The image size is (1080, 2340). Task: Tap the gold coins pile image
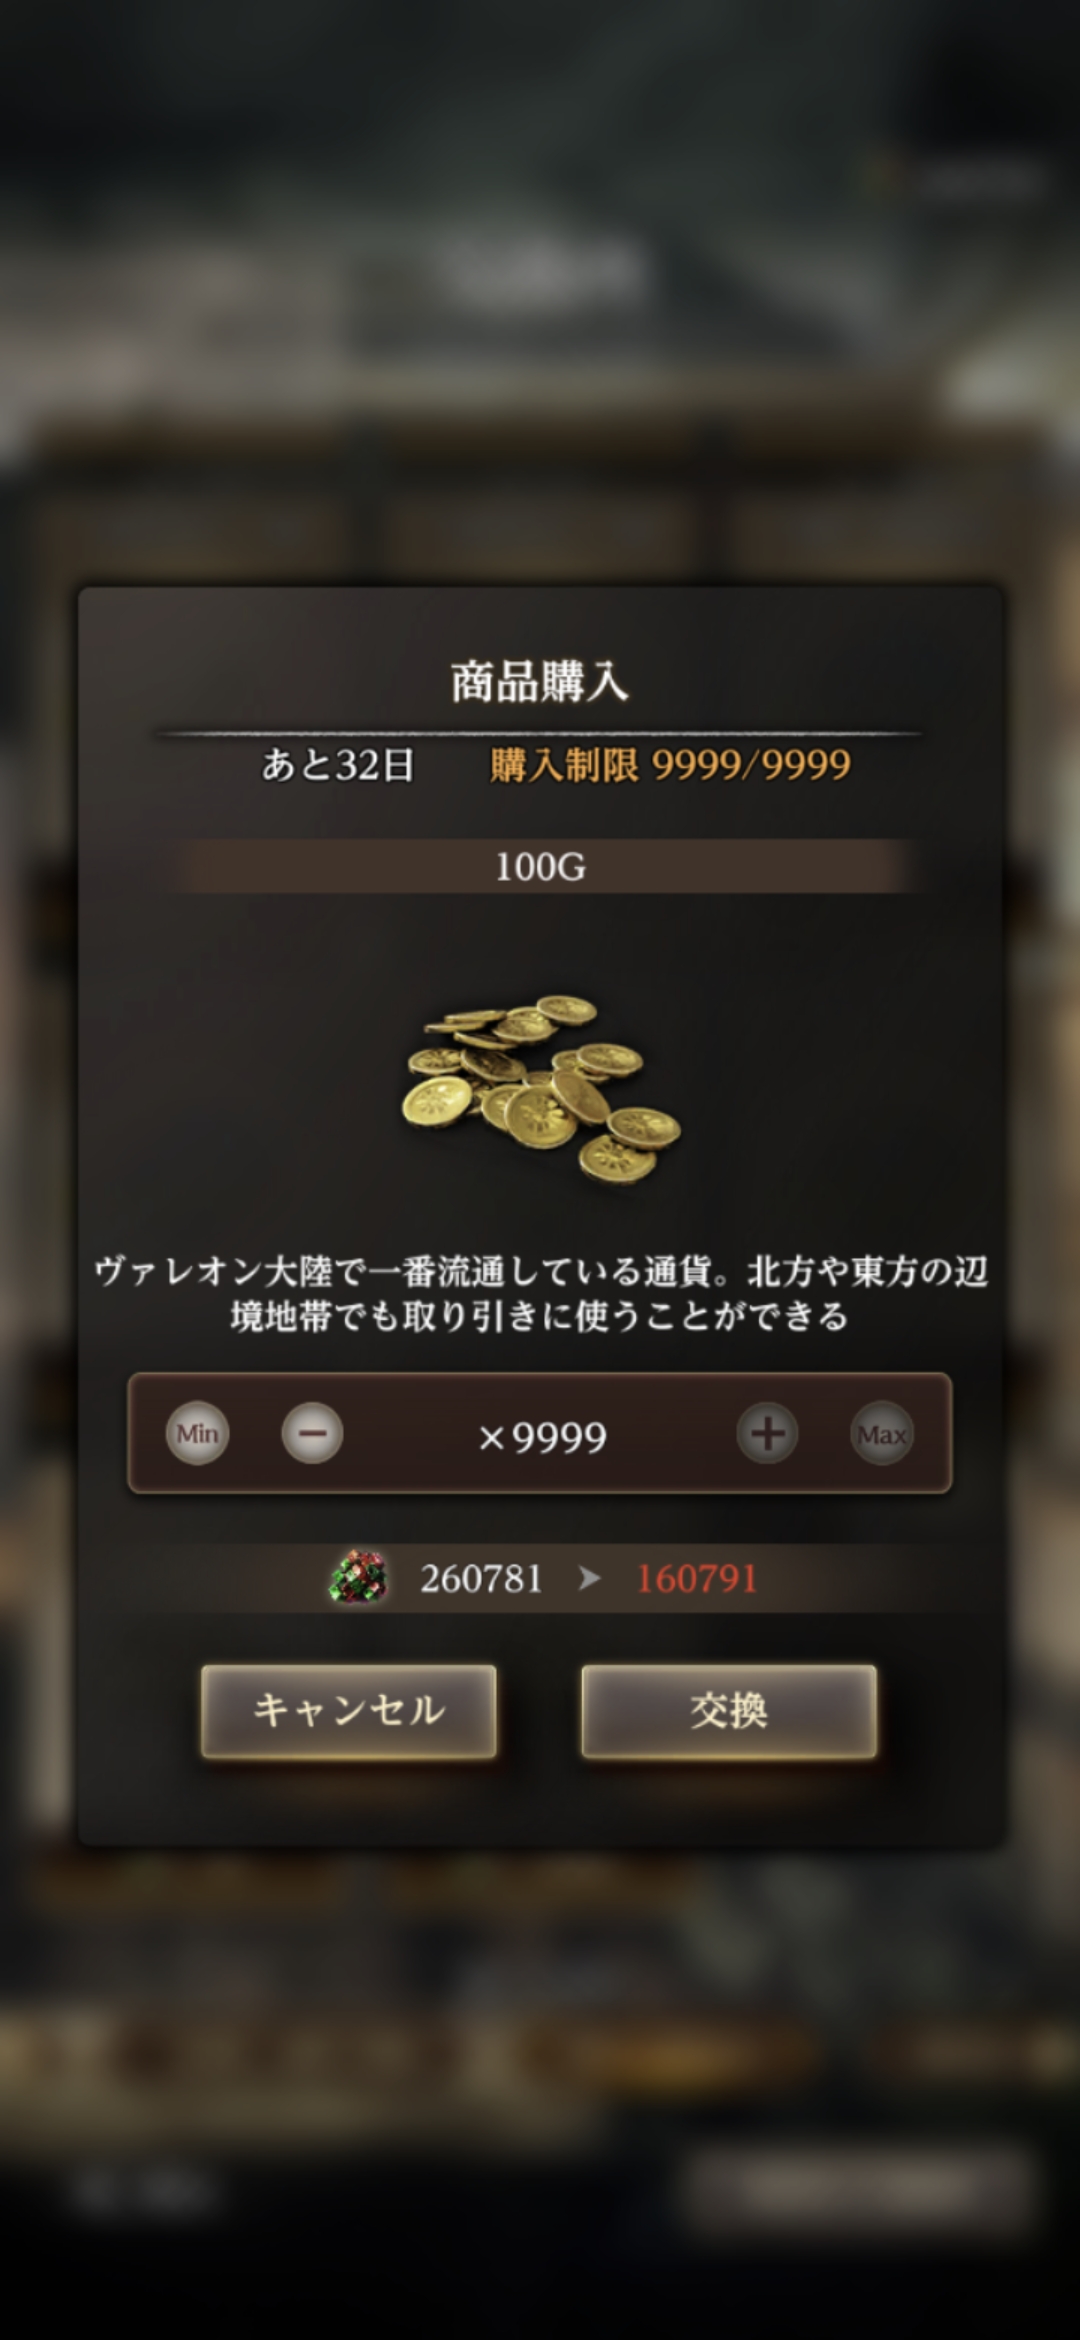pyautogui.click(x=541, y=1089)
